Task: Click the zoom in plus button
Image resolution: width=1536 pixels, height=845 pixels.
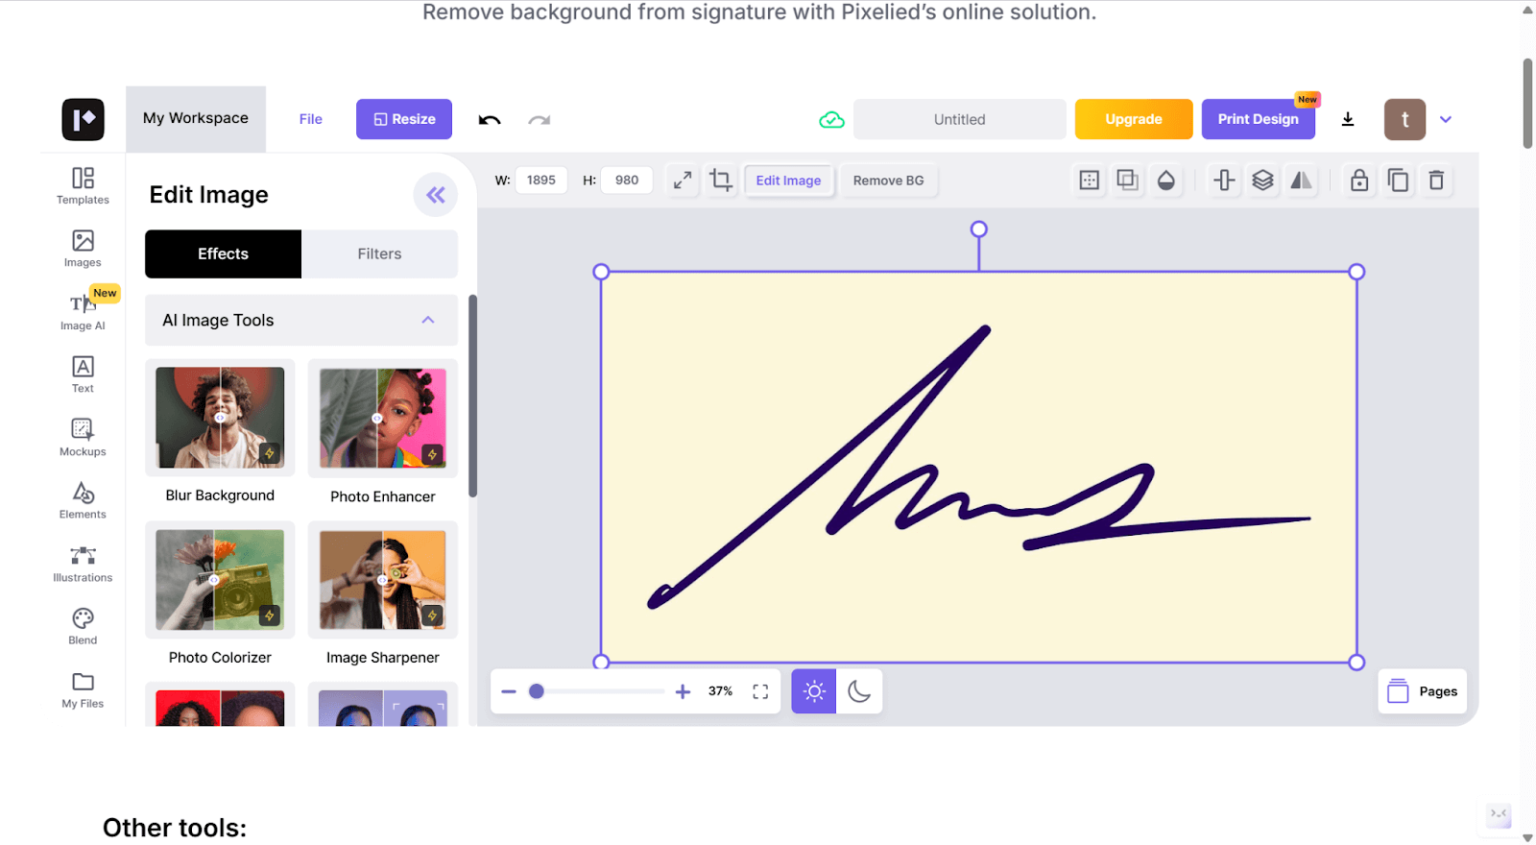Action: (x=683, y=691)
